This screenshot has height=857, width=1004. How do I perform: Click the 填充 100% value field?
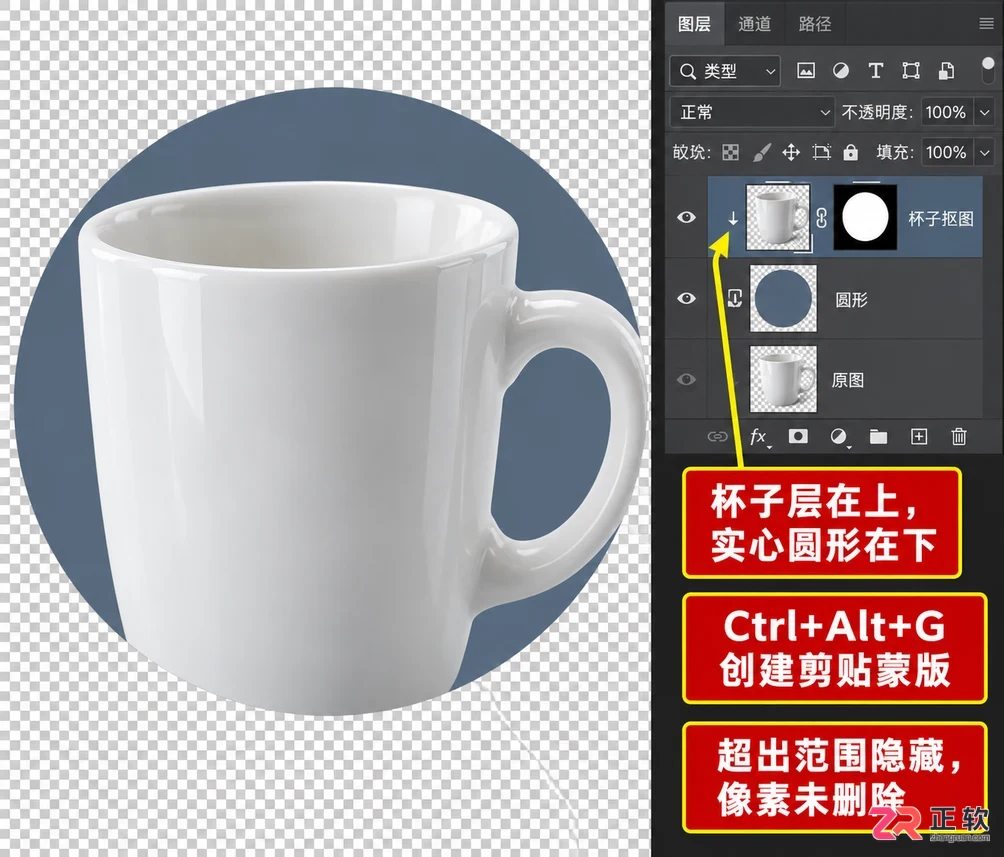(946, 152)
